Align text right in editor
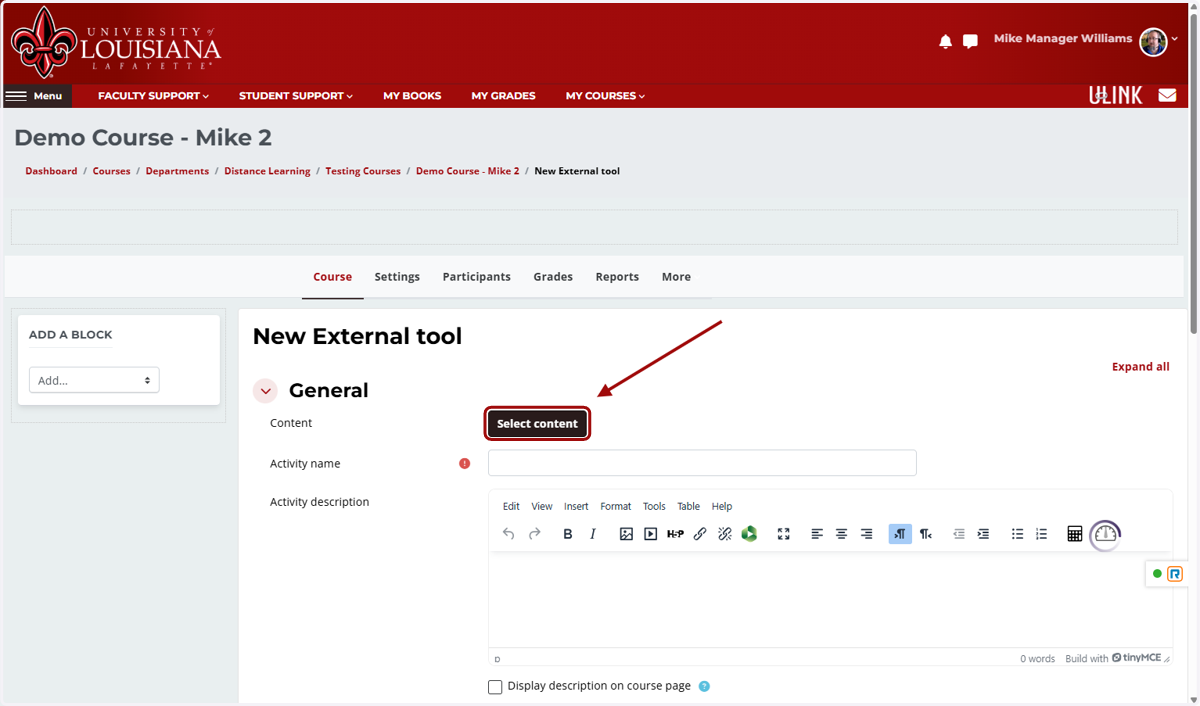Viewport: 1200px width, 706px height. click(x=866, y=534)
